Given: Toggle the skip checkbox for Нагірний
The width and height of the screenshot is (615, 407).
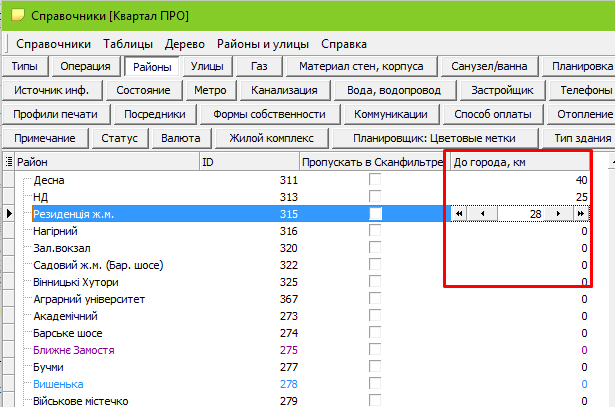Looking at the screenshot, I should (x=376, y=231).
